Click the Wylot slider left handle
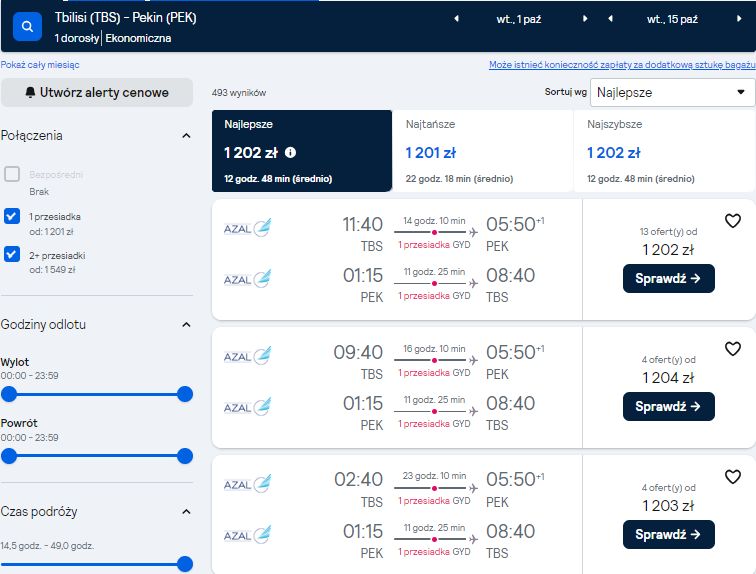Viewport: 756px width, 574px height. [9, 394]
